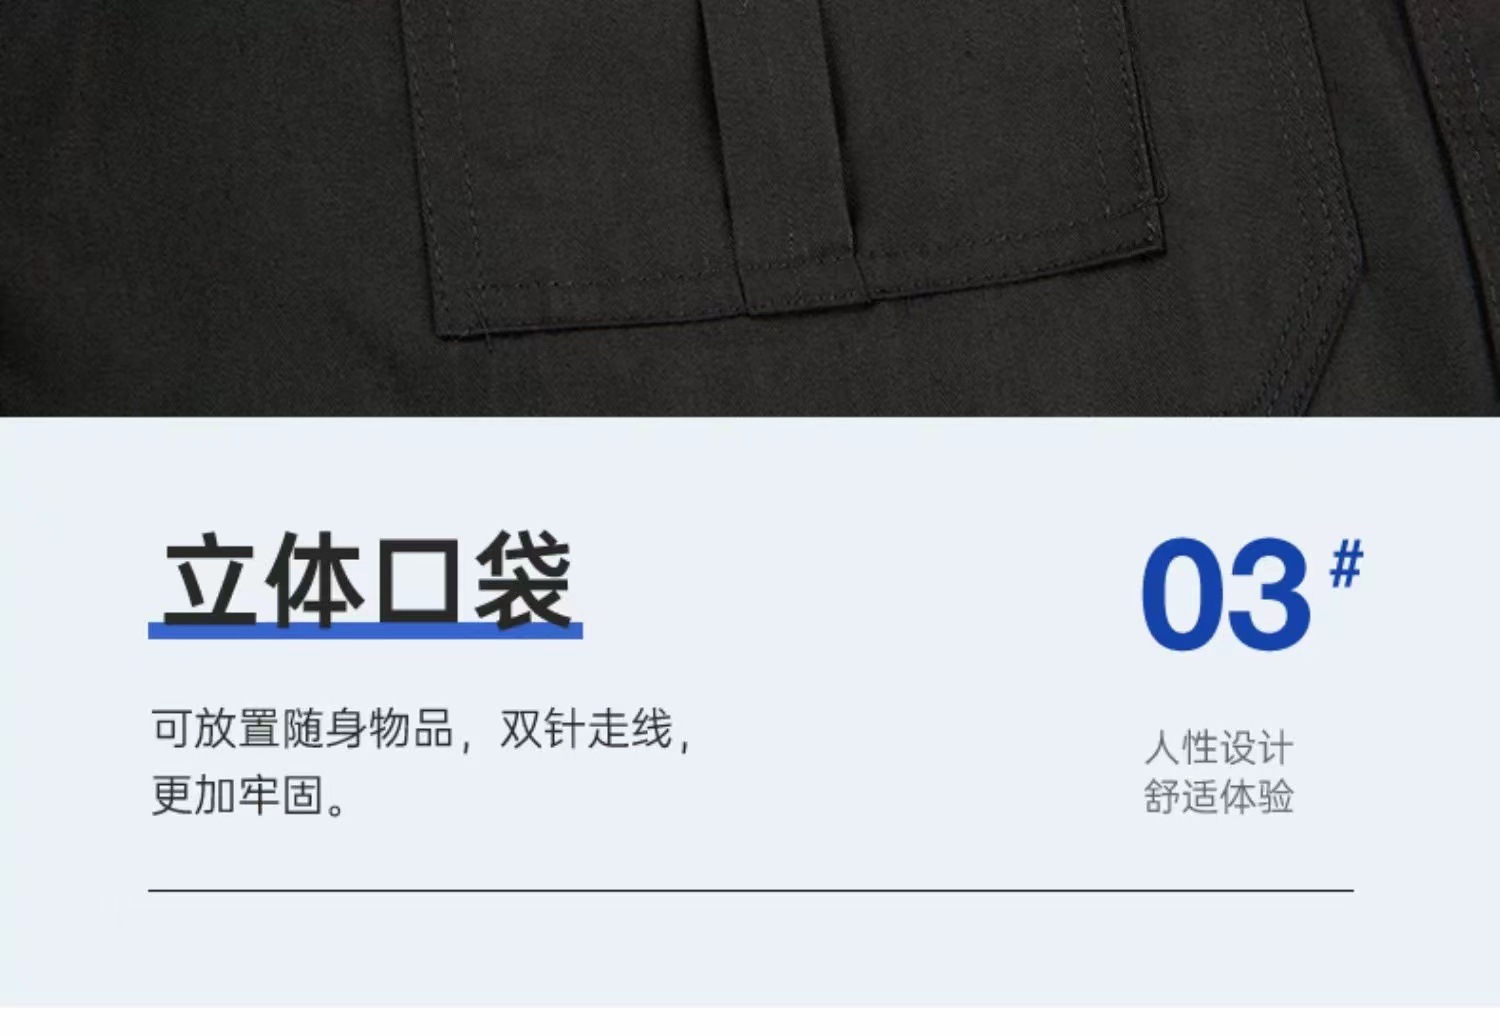Click the thin horizontal divider line
The width and height of the screenshot is (1500, 1036).
click(x=750, y=889)
